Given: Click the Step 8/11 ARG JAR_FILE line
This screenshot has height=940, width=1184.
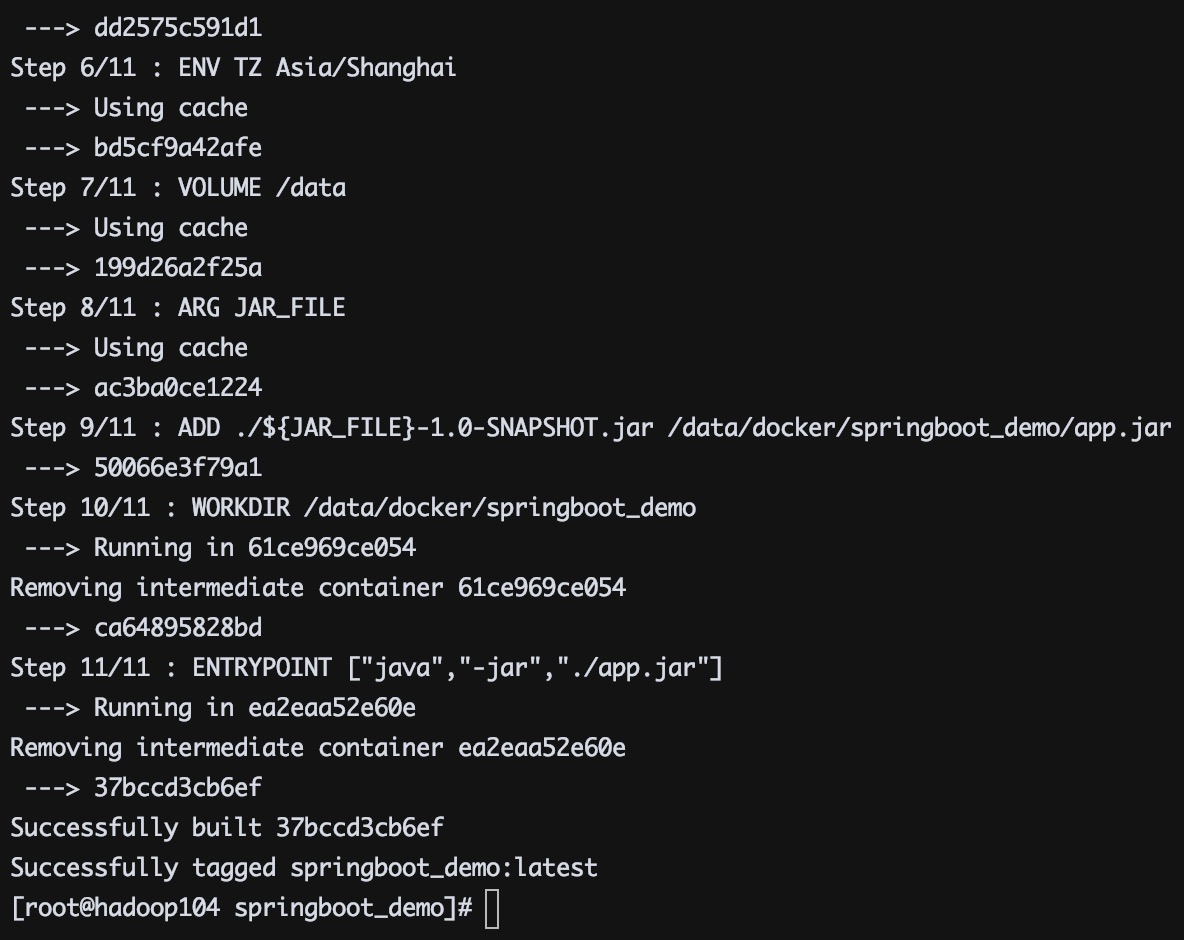Looking at the screenshot, I should [178, 308].
